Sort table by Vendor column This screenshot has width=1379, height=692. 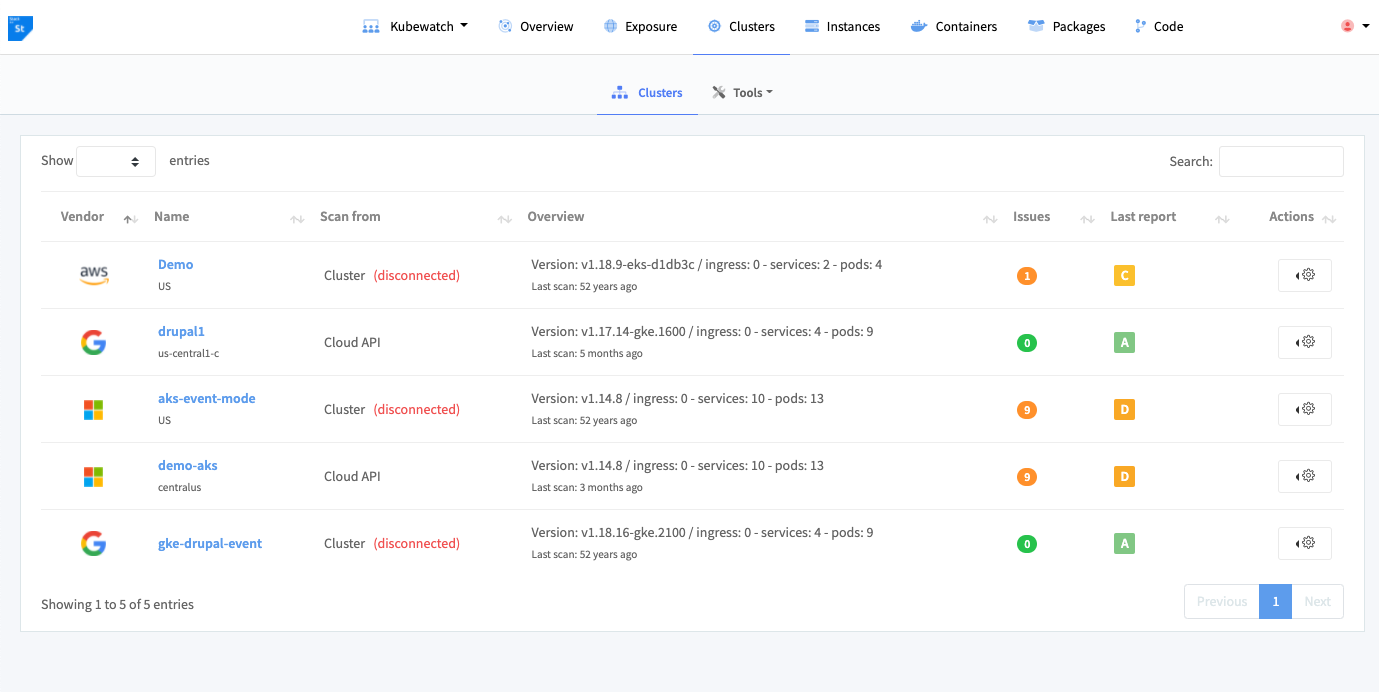coord(93,217)
